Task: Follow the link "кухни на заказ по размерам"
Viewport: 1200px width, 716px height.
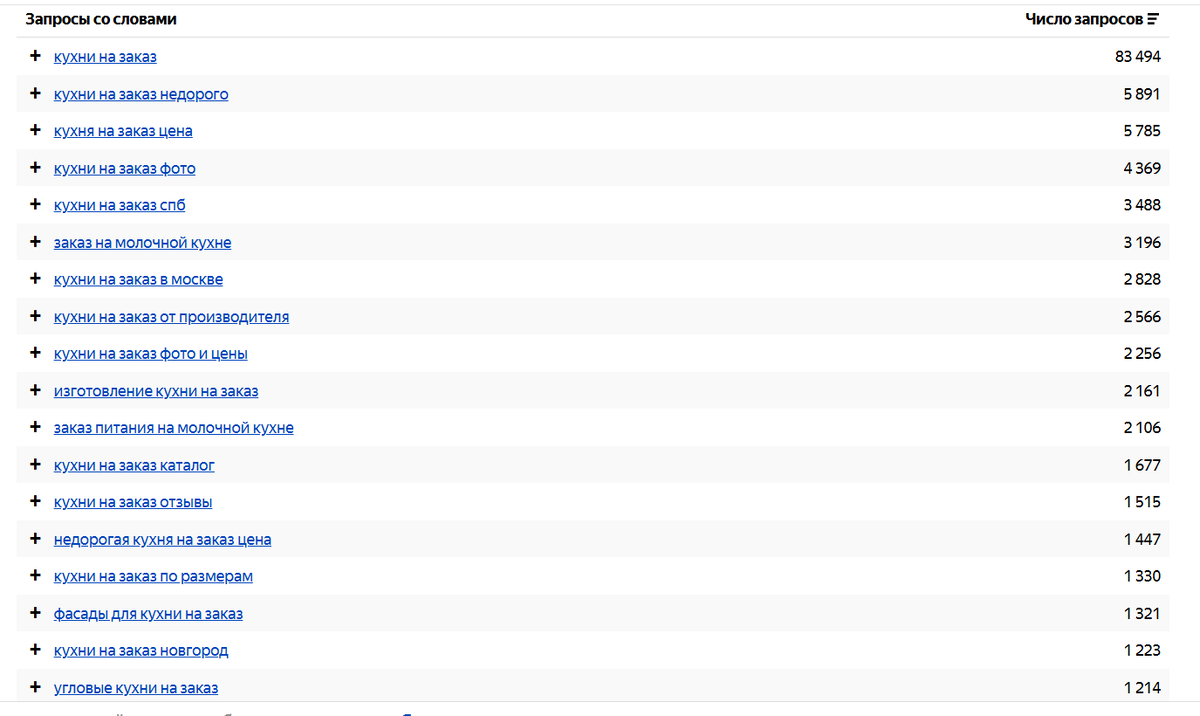Action: (x=154, y=577)
